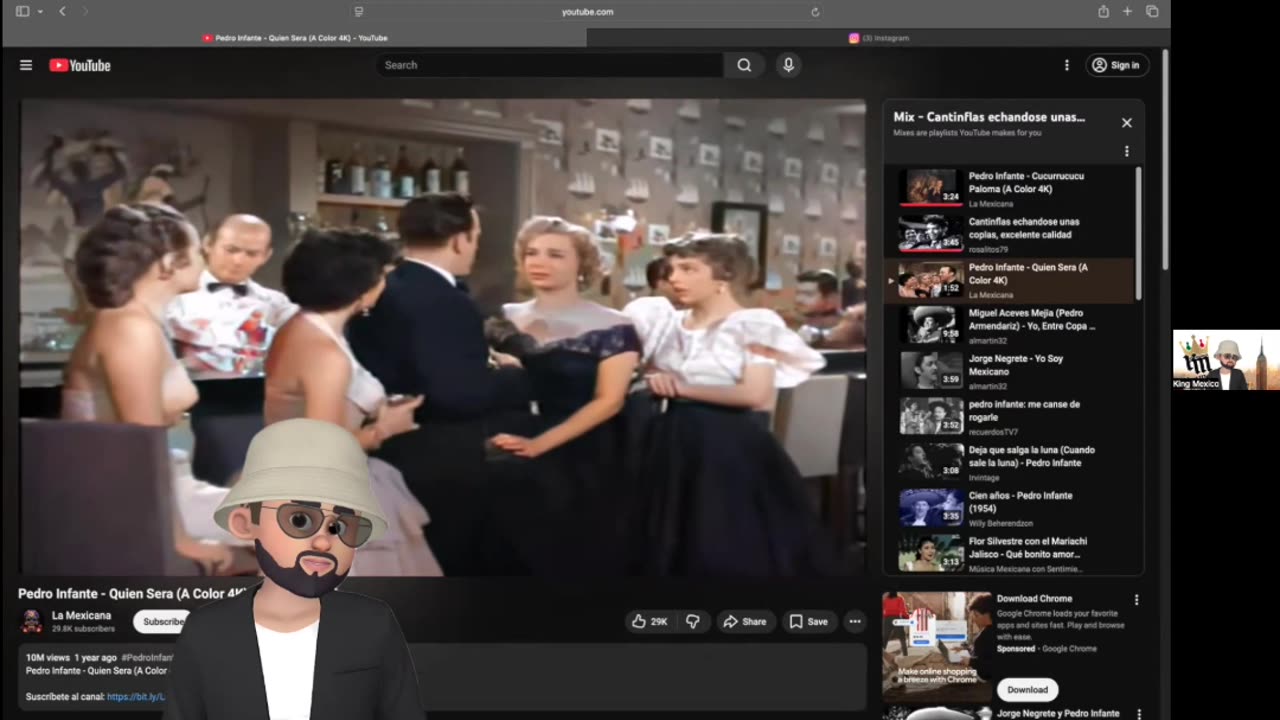Open Cien años - Pedro Infante (1954)
This screenshot has width=1280, height=720.
pyautogui.click(x=1010, y=508)
